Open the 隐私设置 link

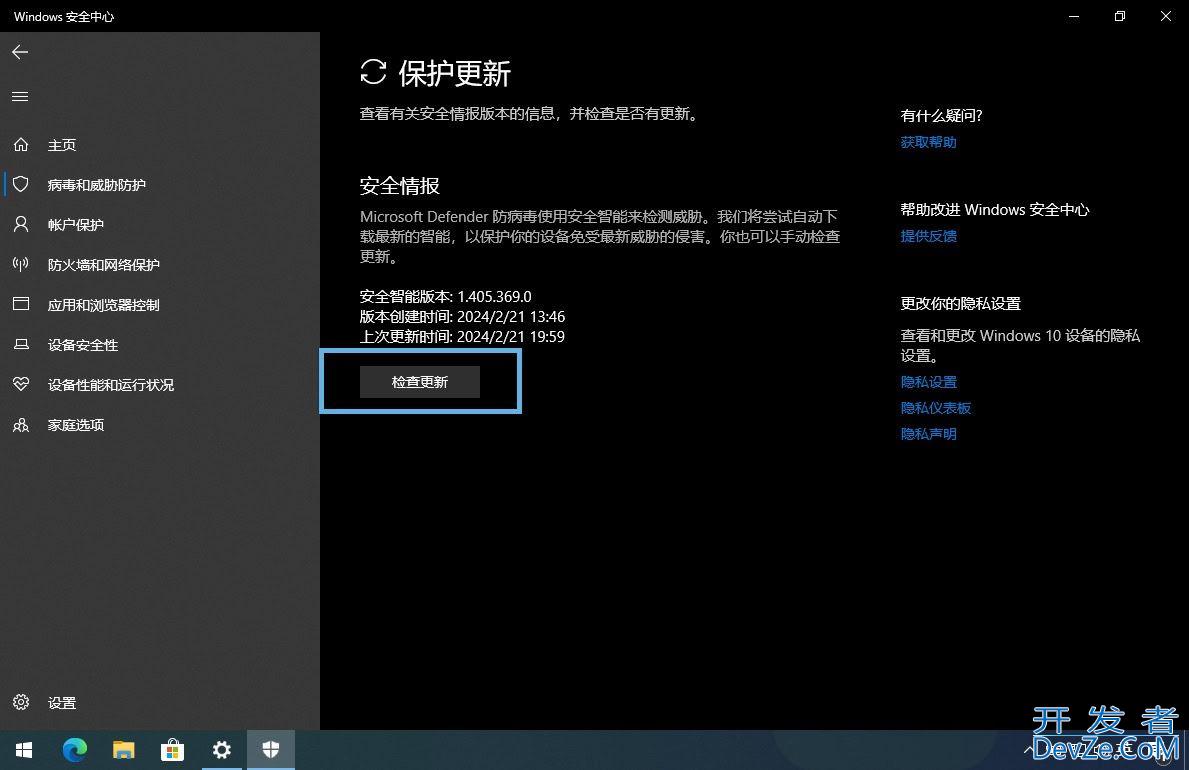pos(928,382)
